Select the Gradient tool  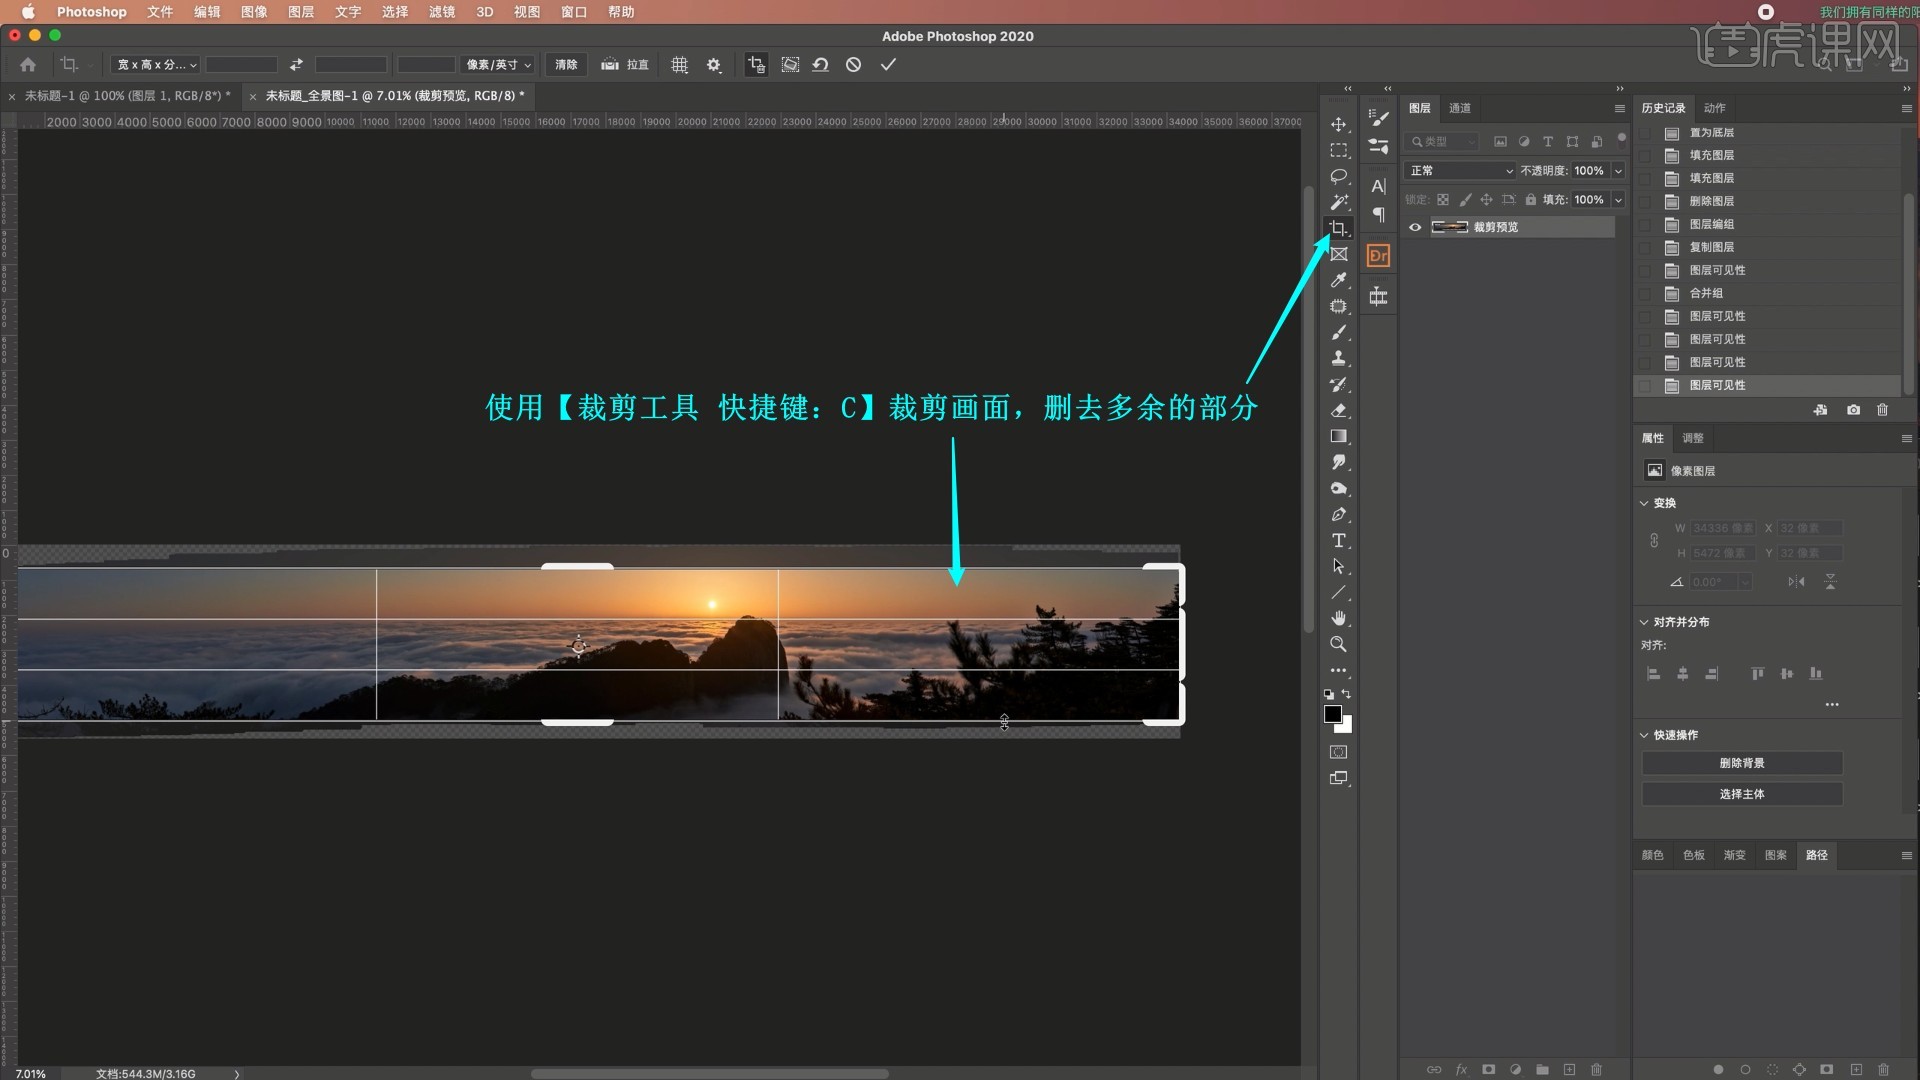point(1338,436)
